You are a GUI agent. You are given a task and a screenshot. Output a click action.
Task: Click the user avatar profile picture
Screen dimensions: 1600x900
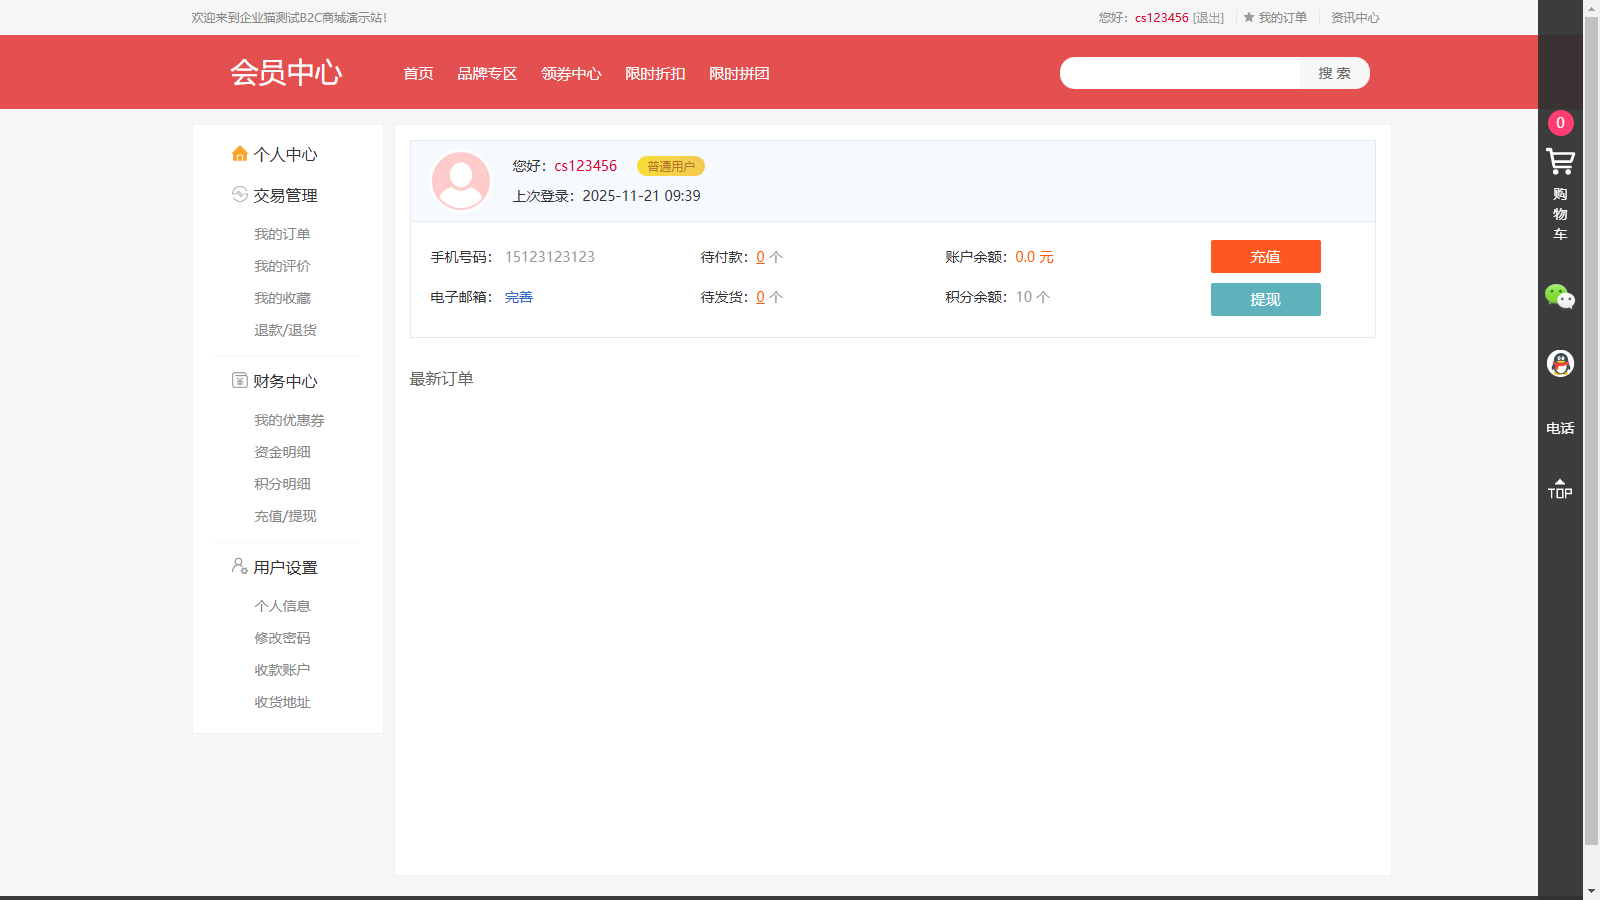coord(461,181)
